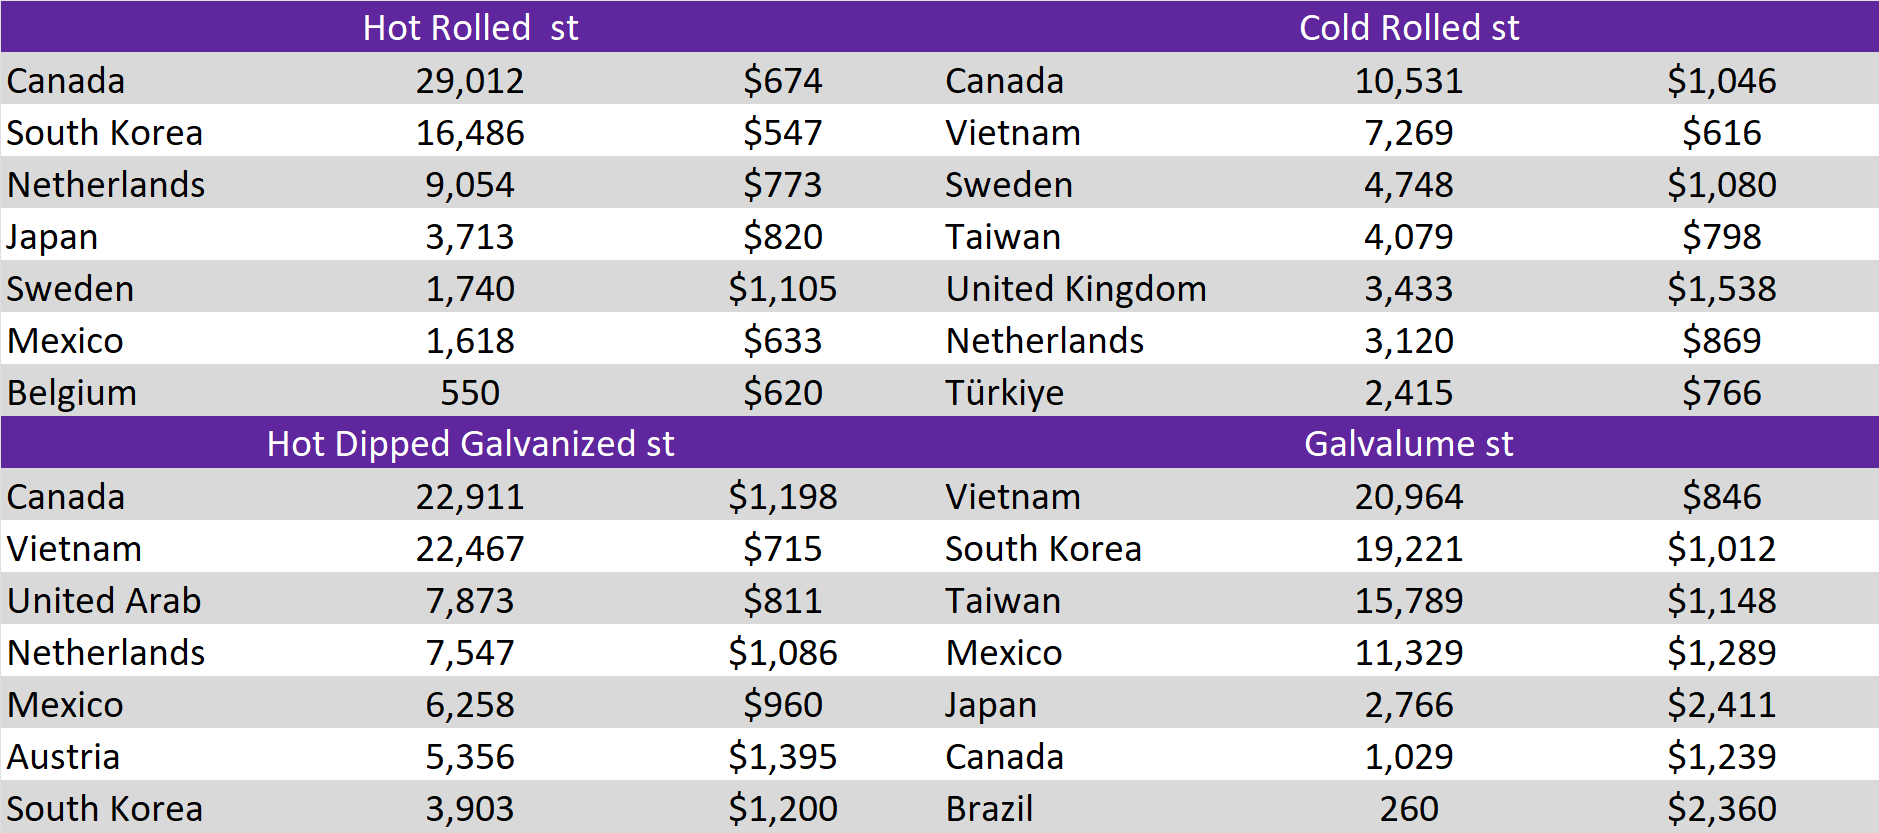Click the 16,486 volume value
The height and width of the screenshot is (833, 1879).
click(470, 133)
